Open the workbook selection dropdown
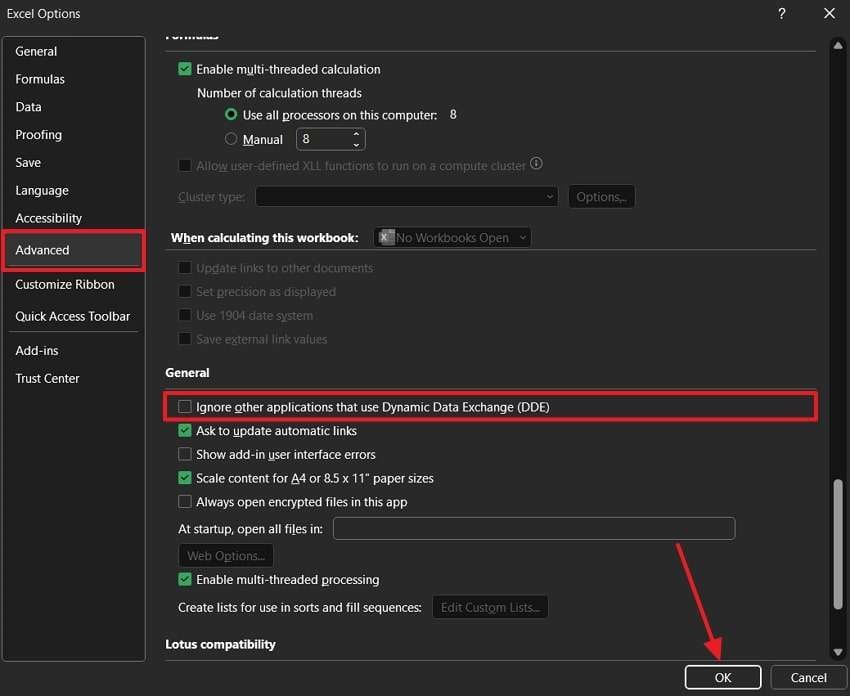850x696 pixels. tap(452, 237)
